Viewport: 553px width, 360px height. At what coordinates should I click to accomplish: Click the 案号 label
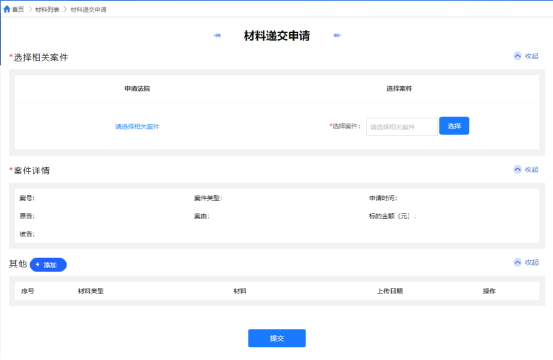tap(27, 198)
